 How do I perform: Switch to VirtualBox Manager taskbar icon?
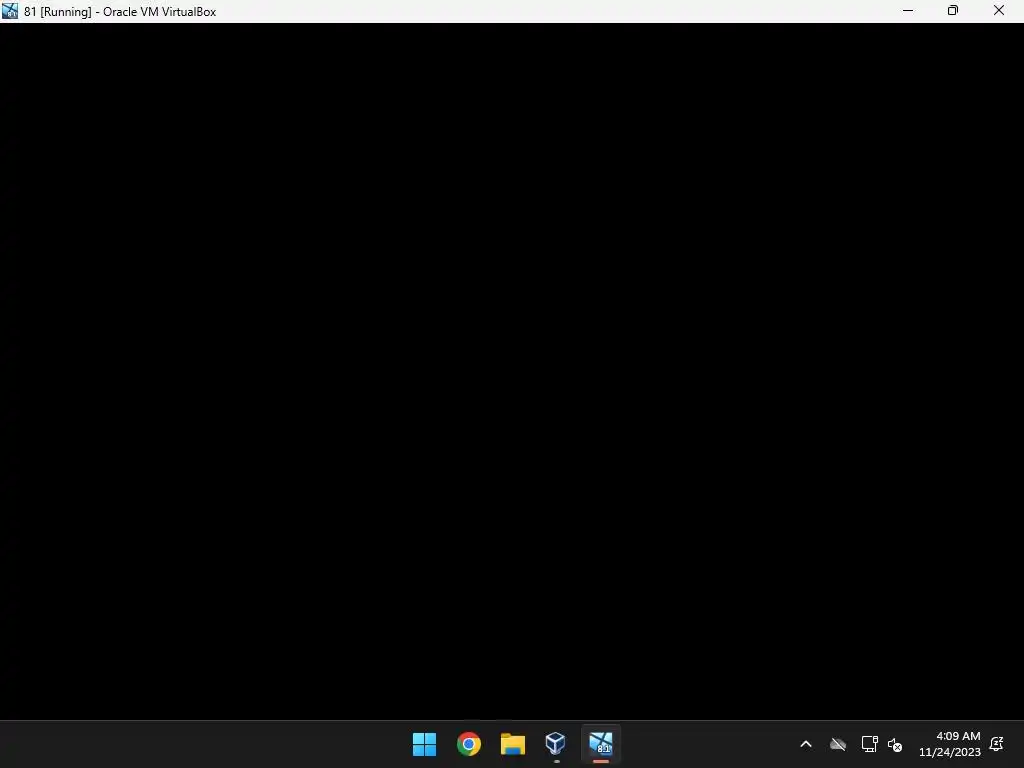pyautogui.click(x=556, y=744)
